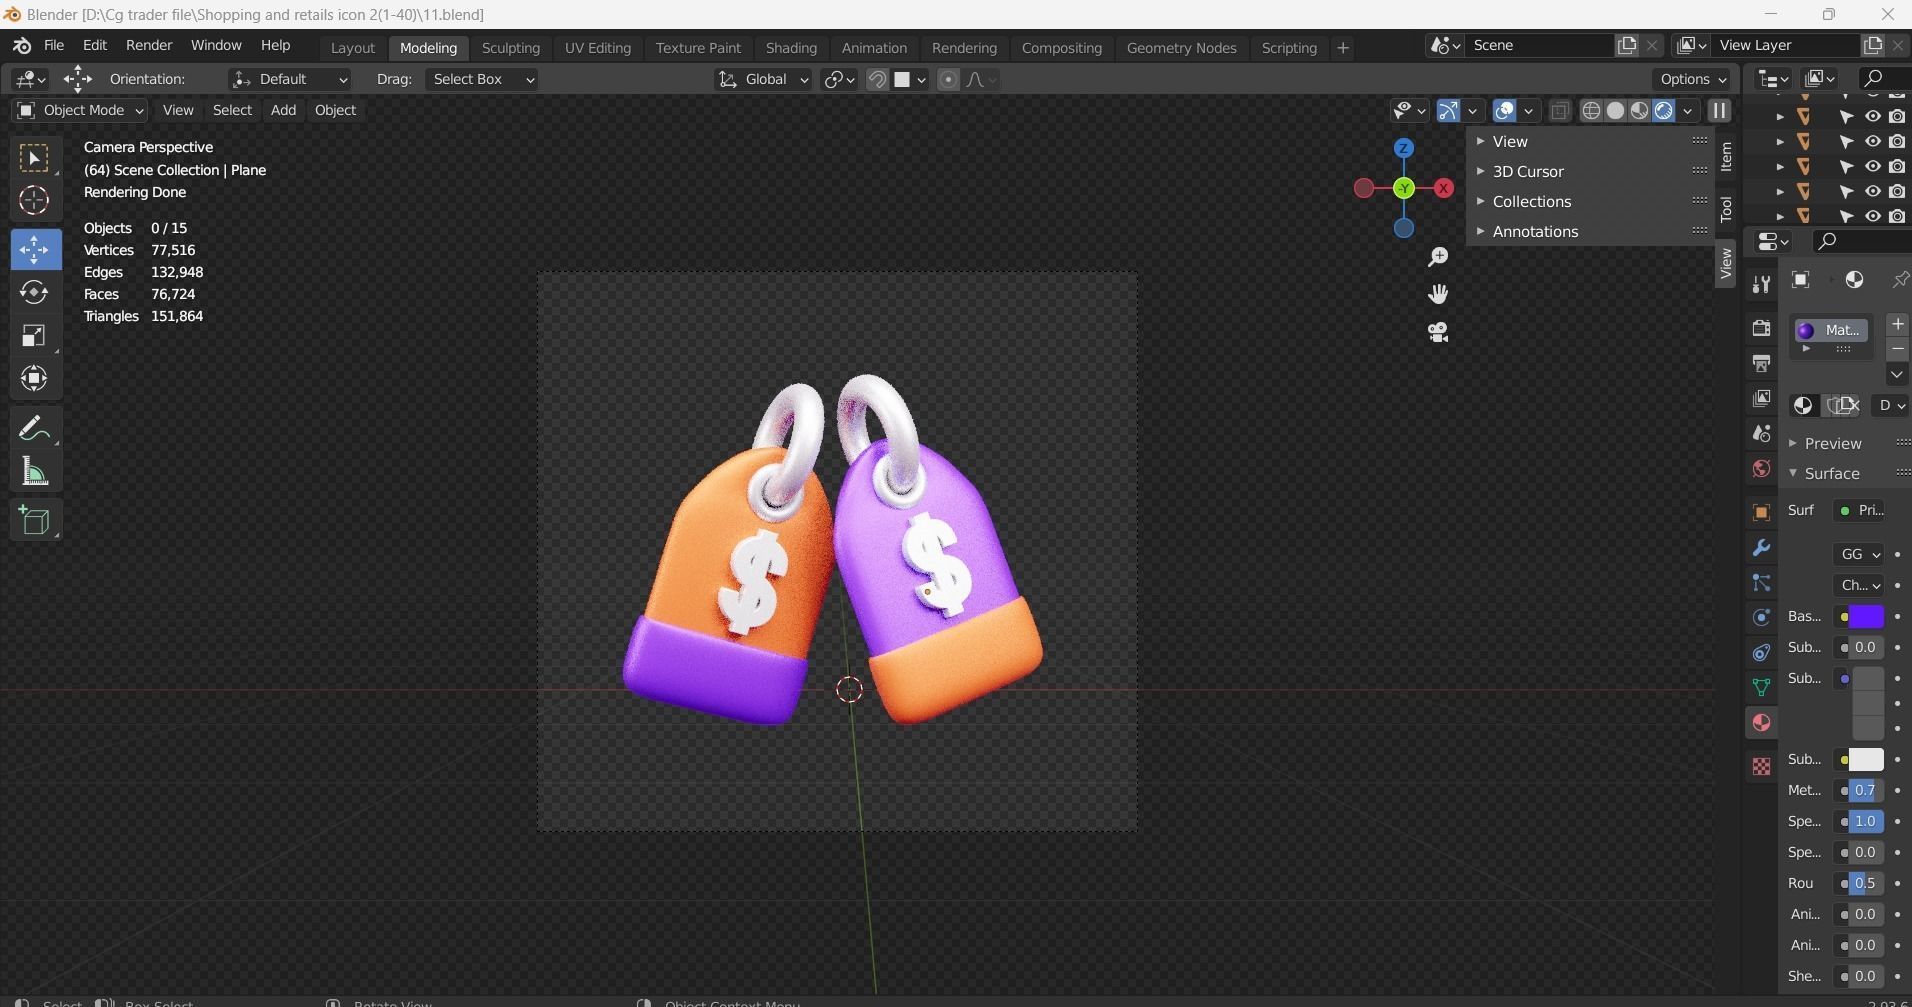Open the sidebar Item tab
The width and height of the screenshot is (1912, 1007).
[x=1726, y=157]
